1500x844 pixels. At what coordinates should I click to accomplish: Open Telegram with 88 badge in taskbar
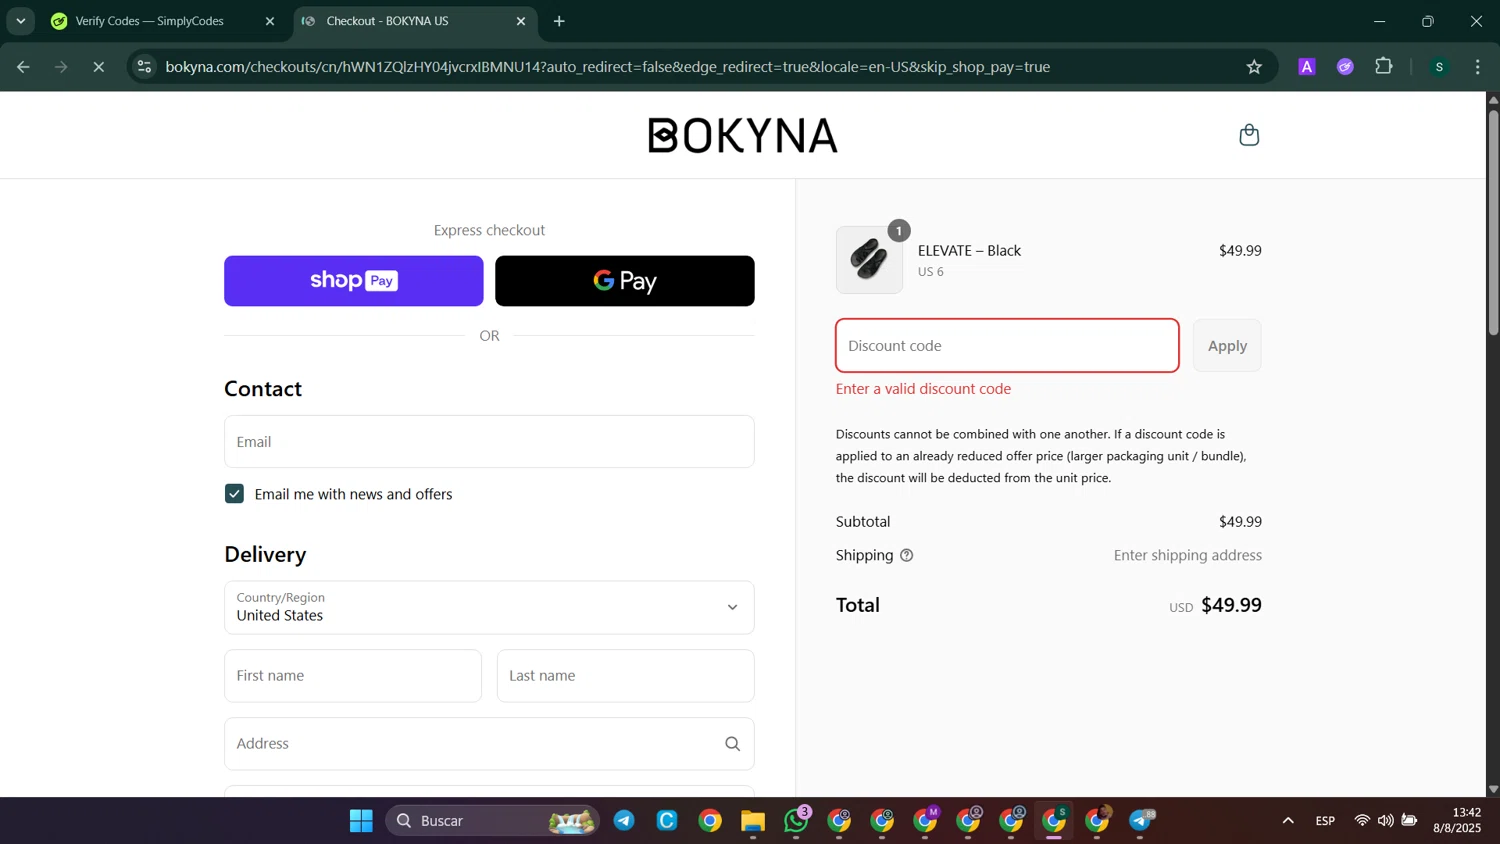pyautogui.click(x=1140, y=821)
